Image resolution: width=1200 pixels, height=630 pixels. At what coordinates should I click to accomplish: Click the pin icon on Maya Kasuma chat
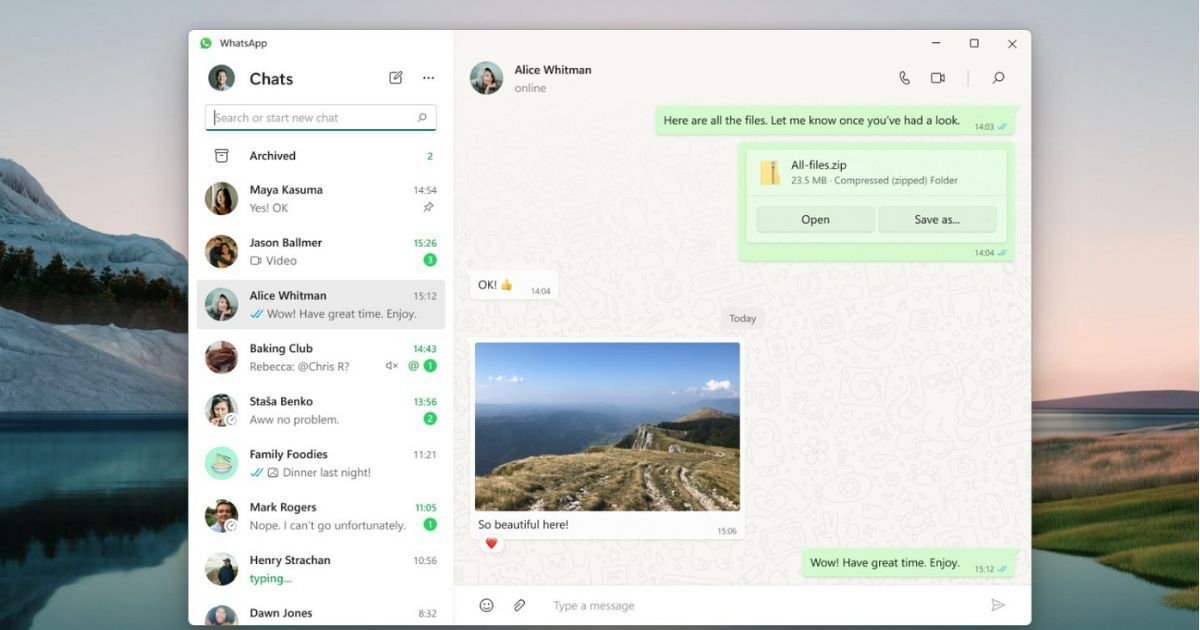tap(428, 208)
